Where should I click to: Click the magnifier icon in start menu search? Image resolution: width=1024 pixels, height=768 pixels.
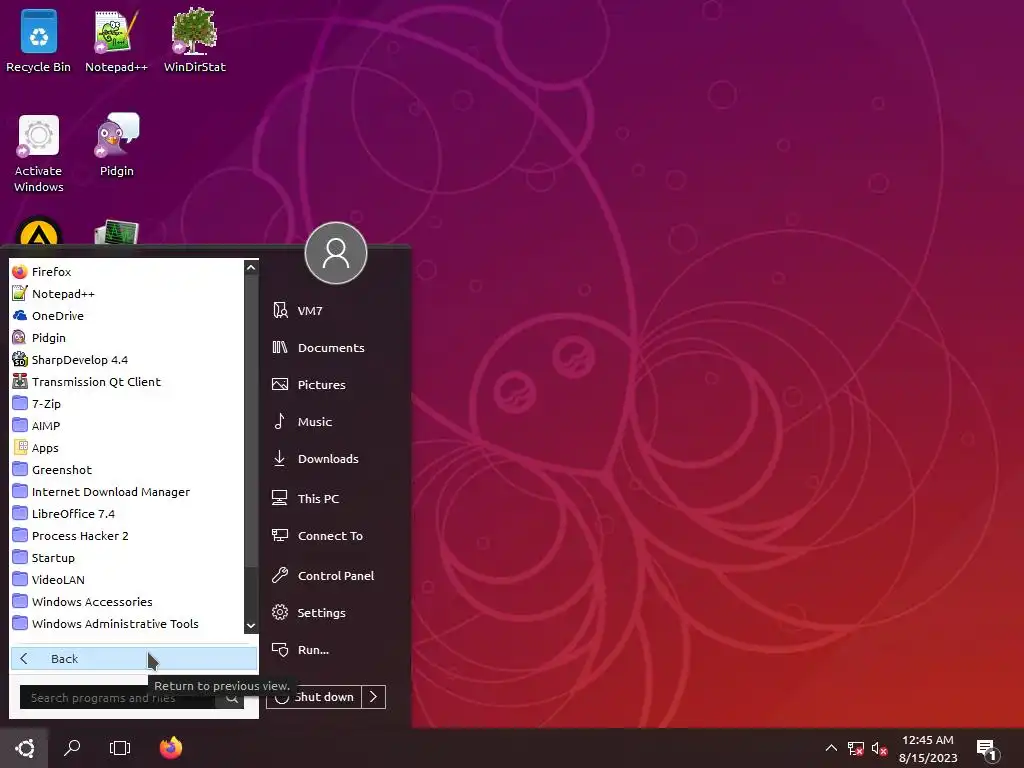pos(232,697)
